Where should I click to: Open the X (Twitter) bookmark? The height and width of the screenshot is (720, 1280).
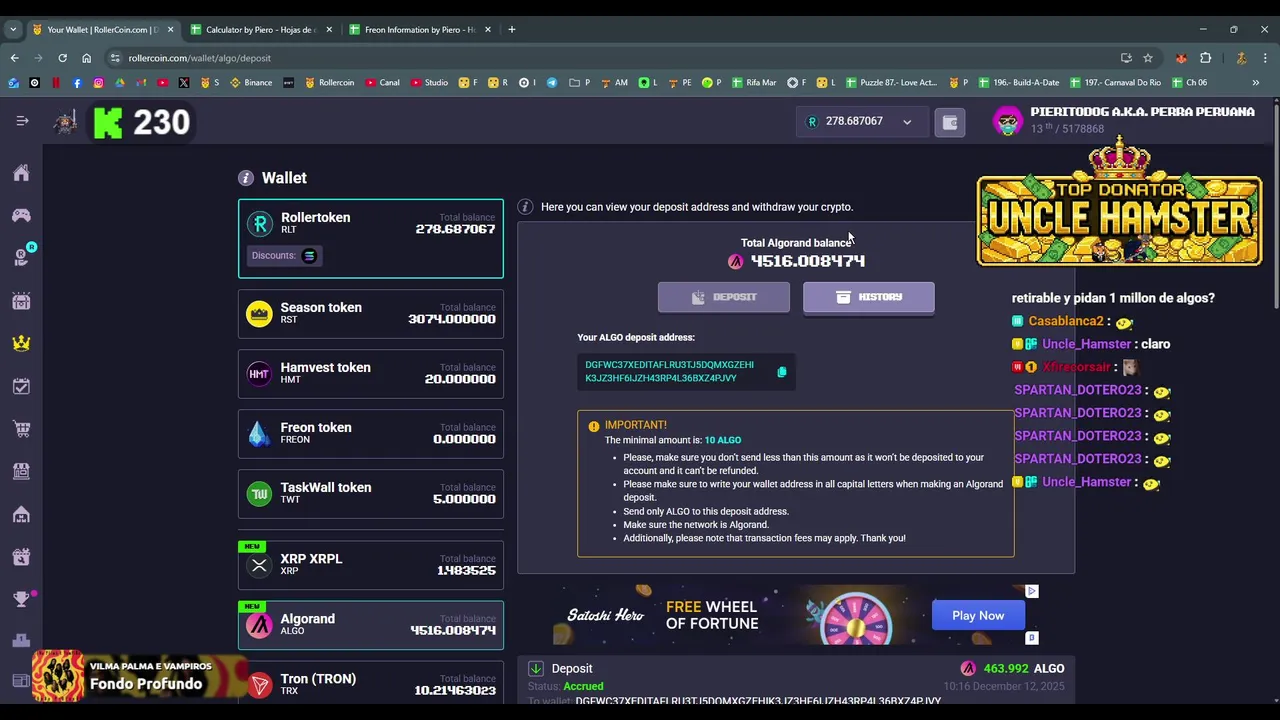[184, 82]
